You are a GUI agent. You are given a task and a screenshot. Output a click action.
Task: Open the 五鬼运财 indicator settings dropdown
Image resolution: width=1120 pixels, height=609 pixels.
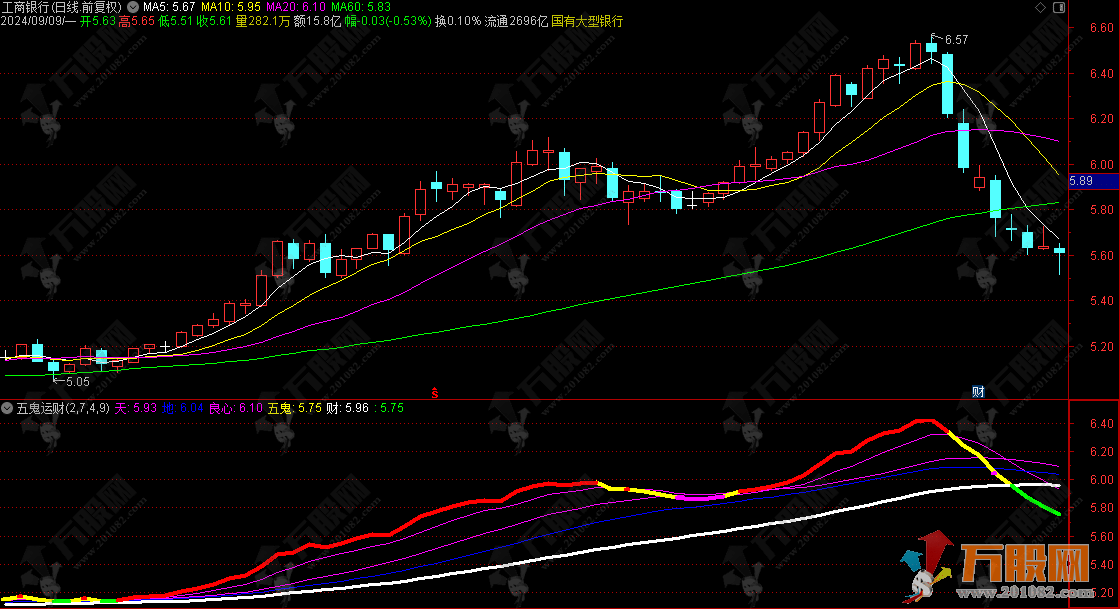pyautogui.click(x=7, y=408)
